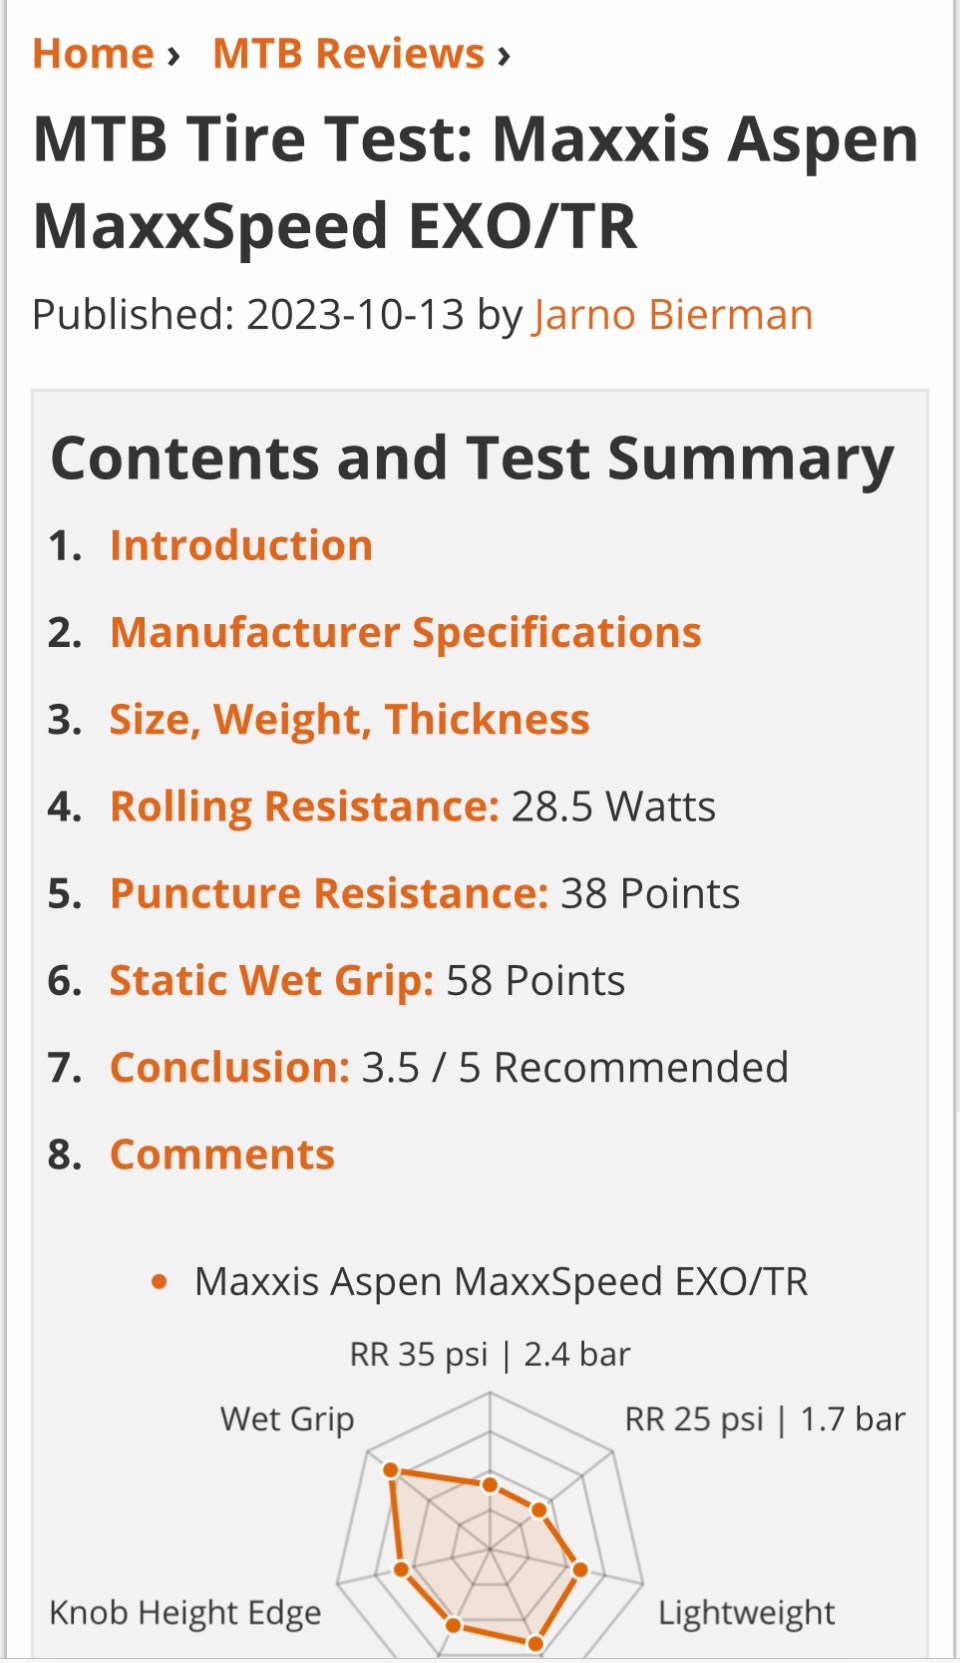Click the Wet Grip axis label
Image resolution: width=960 pixels, height=1663 pixels.
pyautogui.click(x=287, y=1419)
